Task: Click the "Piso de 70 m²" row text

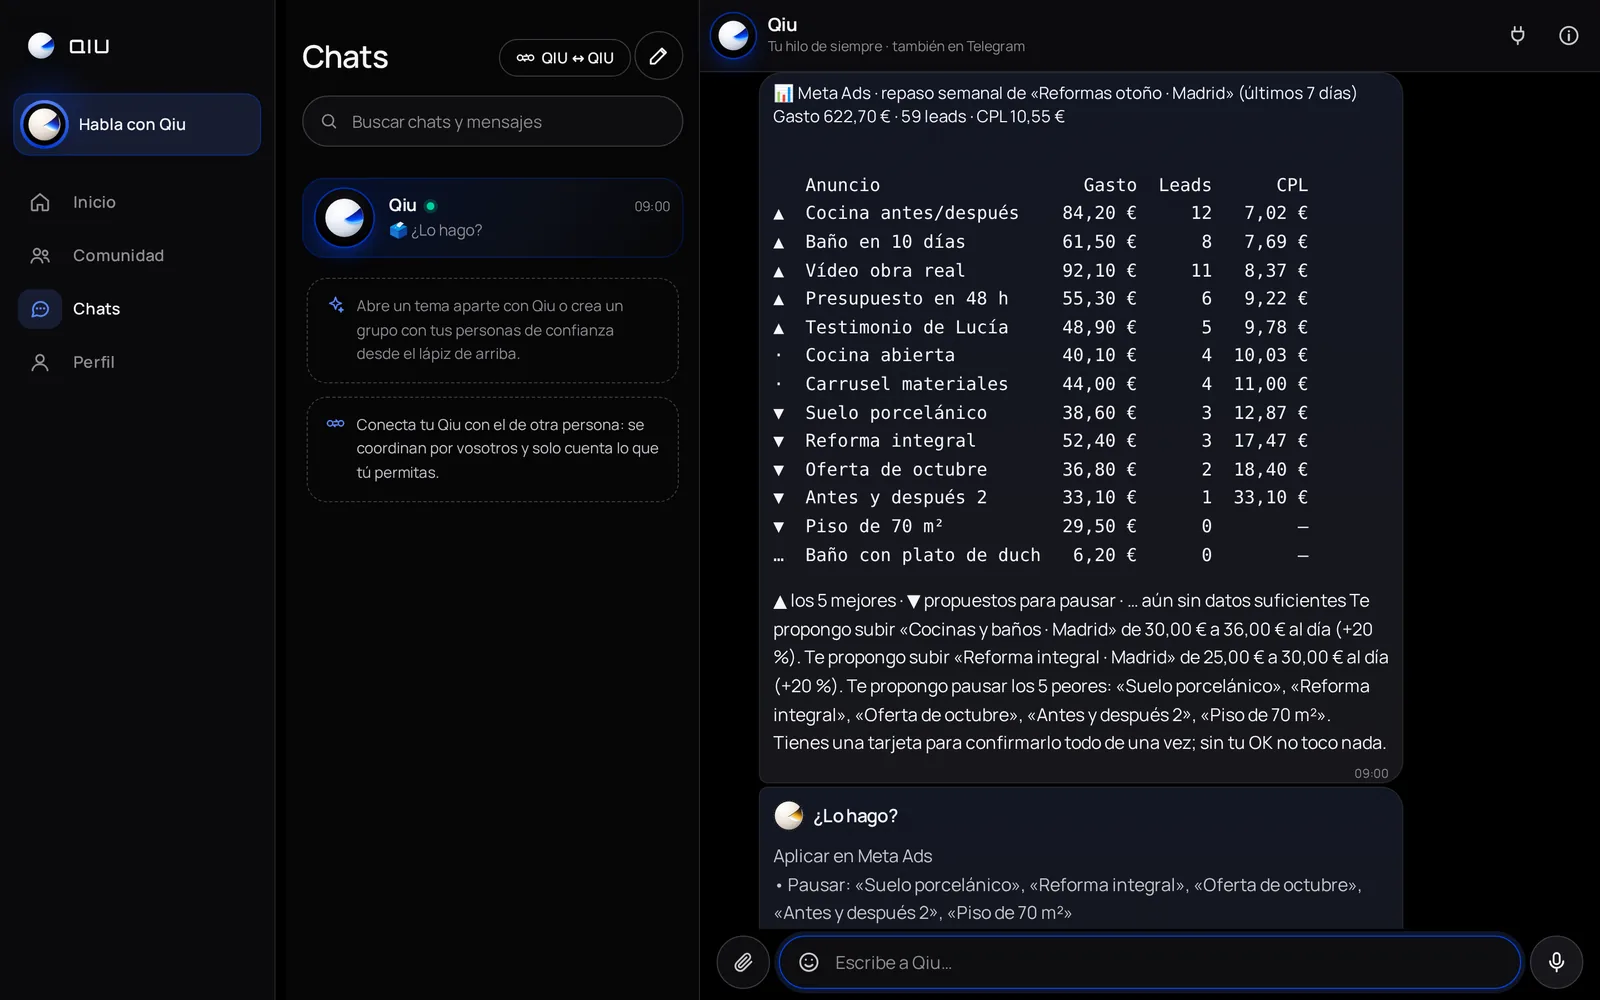Action: click(874, 526)
